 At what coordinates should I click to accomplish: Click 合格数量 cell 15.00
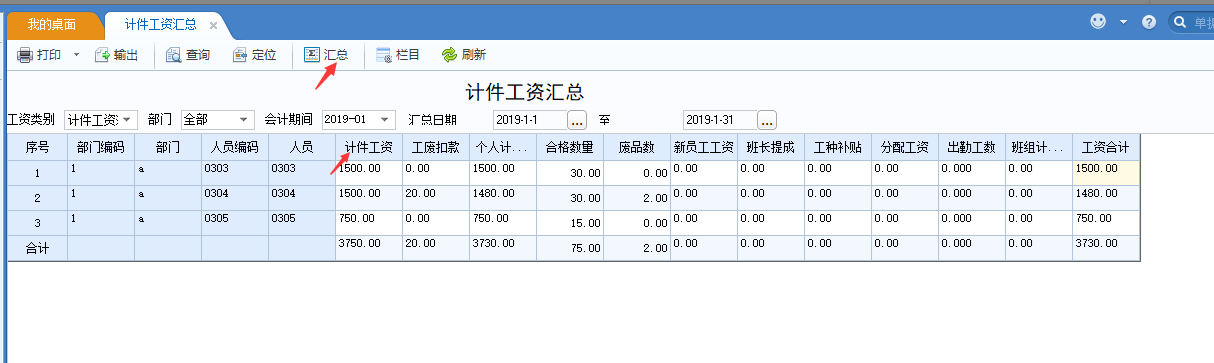[570, 222]
